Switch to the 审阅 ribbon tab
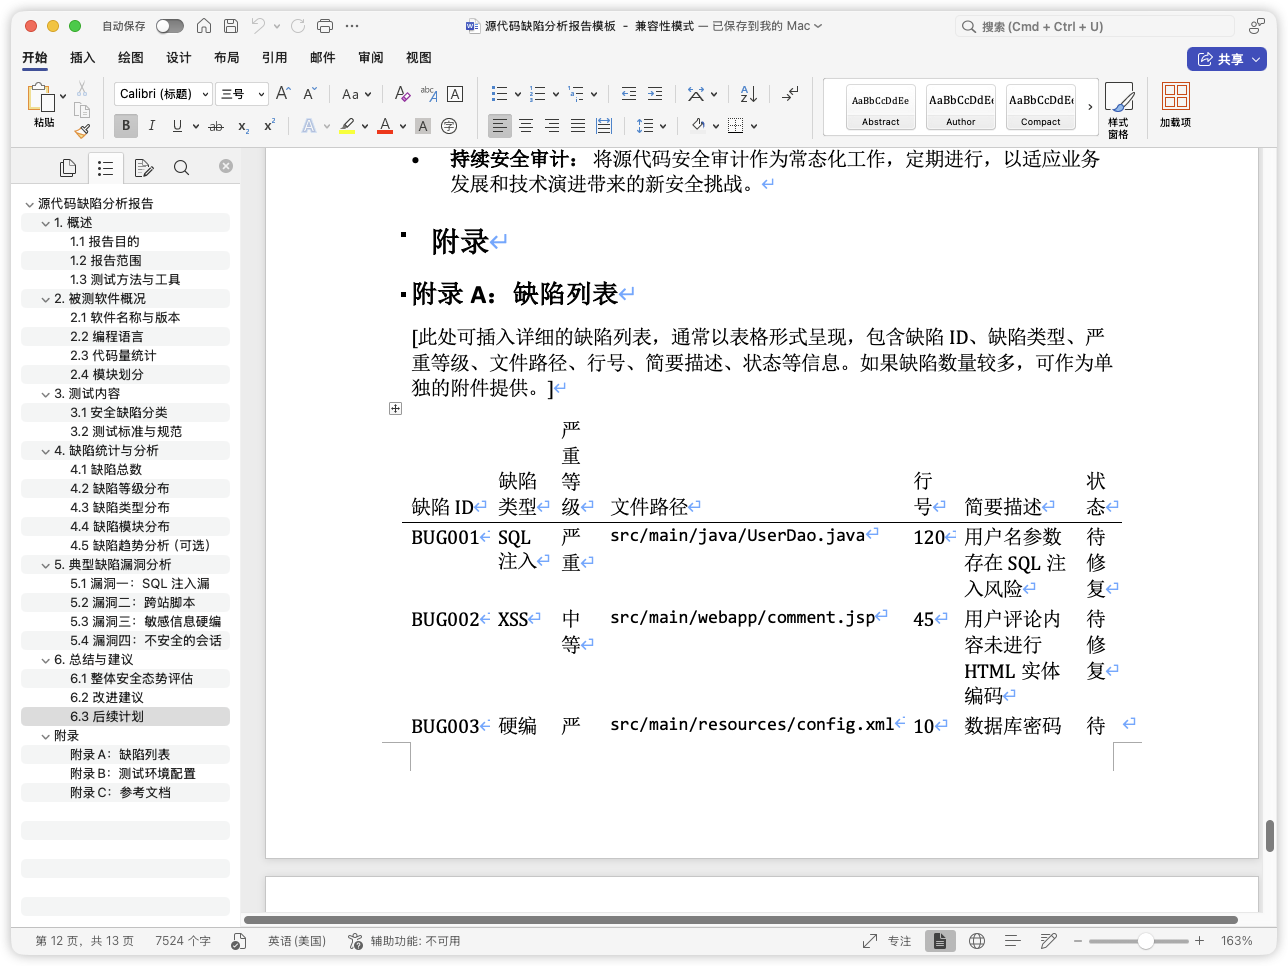Viewport: 1288px width, 966px height. coord(370,58)
